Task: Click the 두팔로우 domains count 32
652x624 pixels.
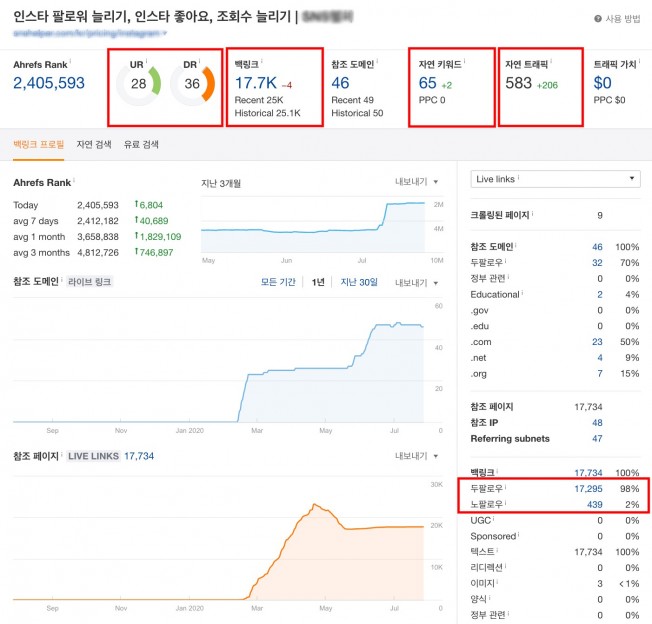Action: [597, 263]
